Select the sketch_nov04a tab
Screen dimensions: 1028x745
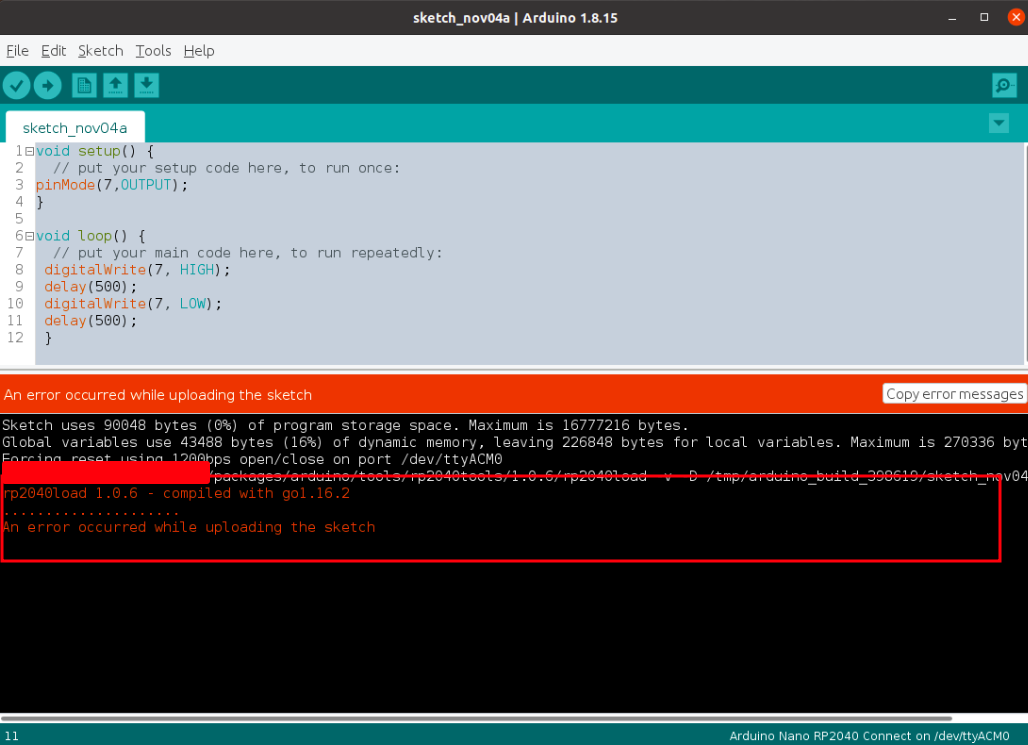[x=74, y=128]
